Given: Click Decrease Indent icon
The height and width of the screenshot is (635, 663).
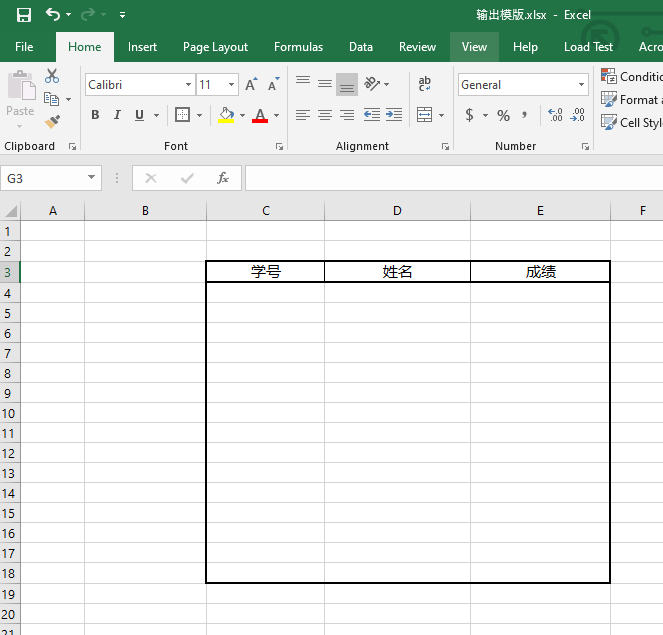Looking at the screenshot, I should click(x=372, y=115).
